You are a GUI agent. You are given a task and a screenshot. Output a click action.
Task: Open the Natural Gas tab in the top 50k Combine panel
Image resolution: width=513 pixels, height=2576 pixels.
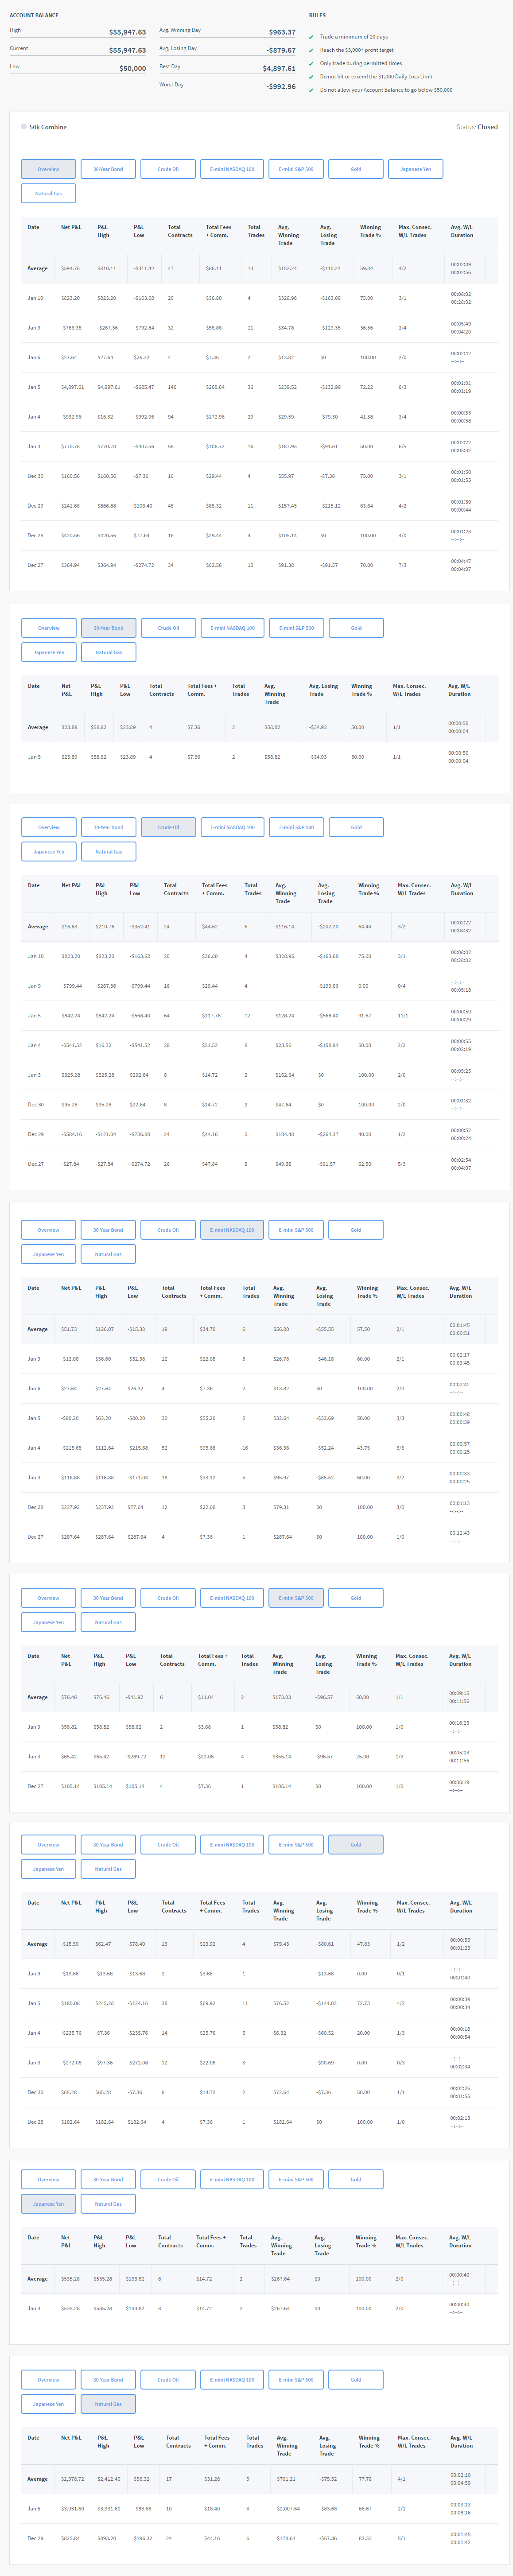pos(48,193)
